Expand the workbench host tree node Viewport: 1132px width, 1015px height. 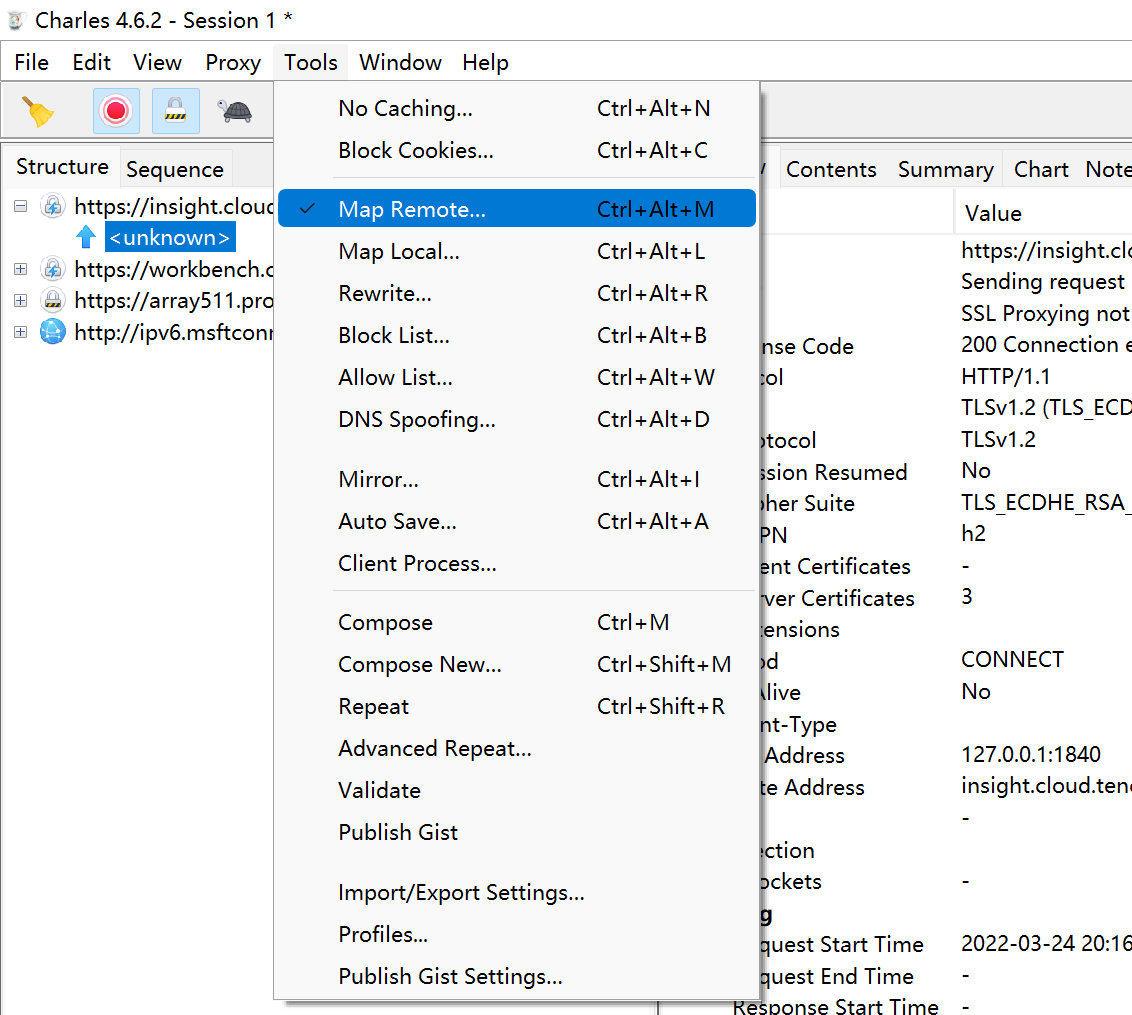[x=20, y=269]
